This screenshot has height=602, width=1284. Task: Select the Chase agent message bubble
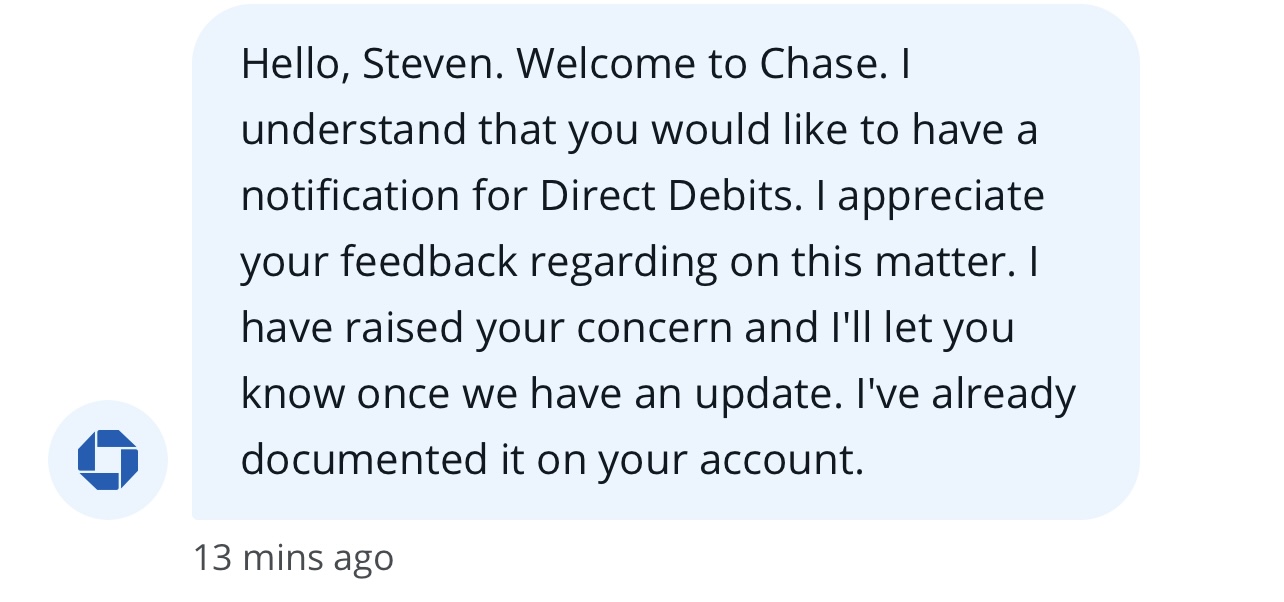[x=666, y=262]
